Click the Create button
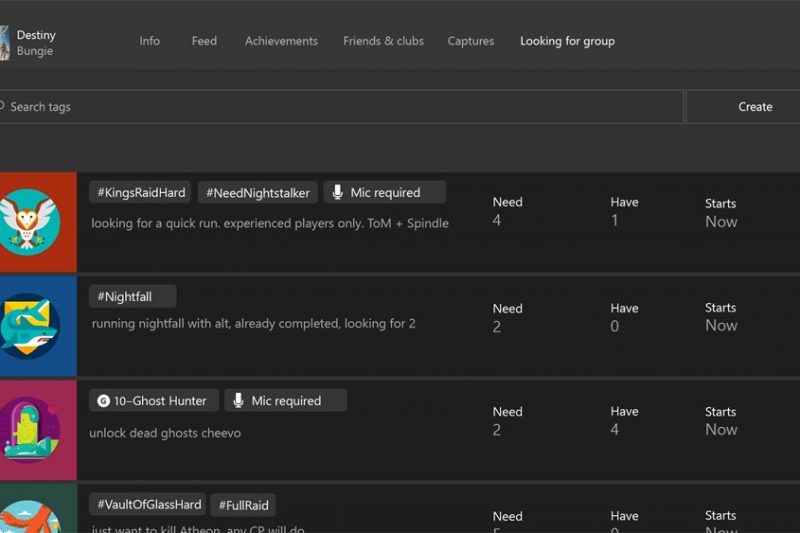The width and height of the screenshot is (800, 533). tap(743, 107)
